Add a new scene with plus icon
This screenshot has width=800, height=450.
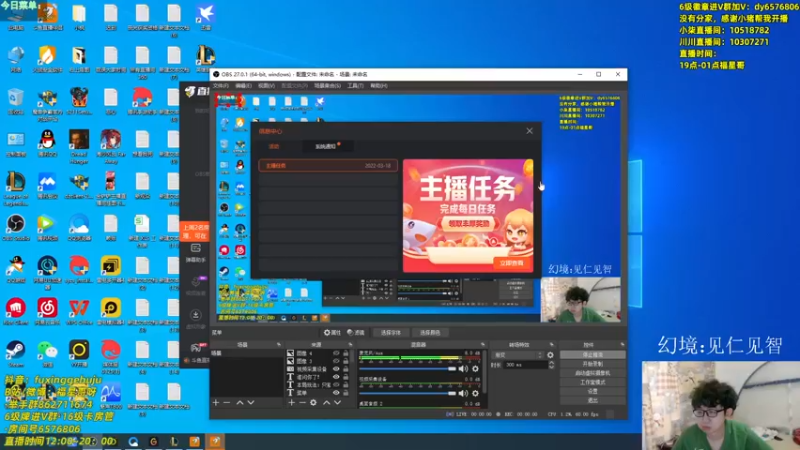pos(216,403)
